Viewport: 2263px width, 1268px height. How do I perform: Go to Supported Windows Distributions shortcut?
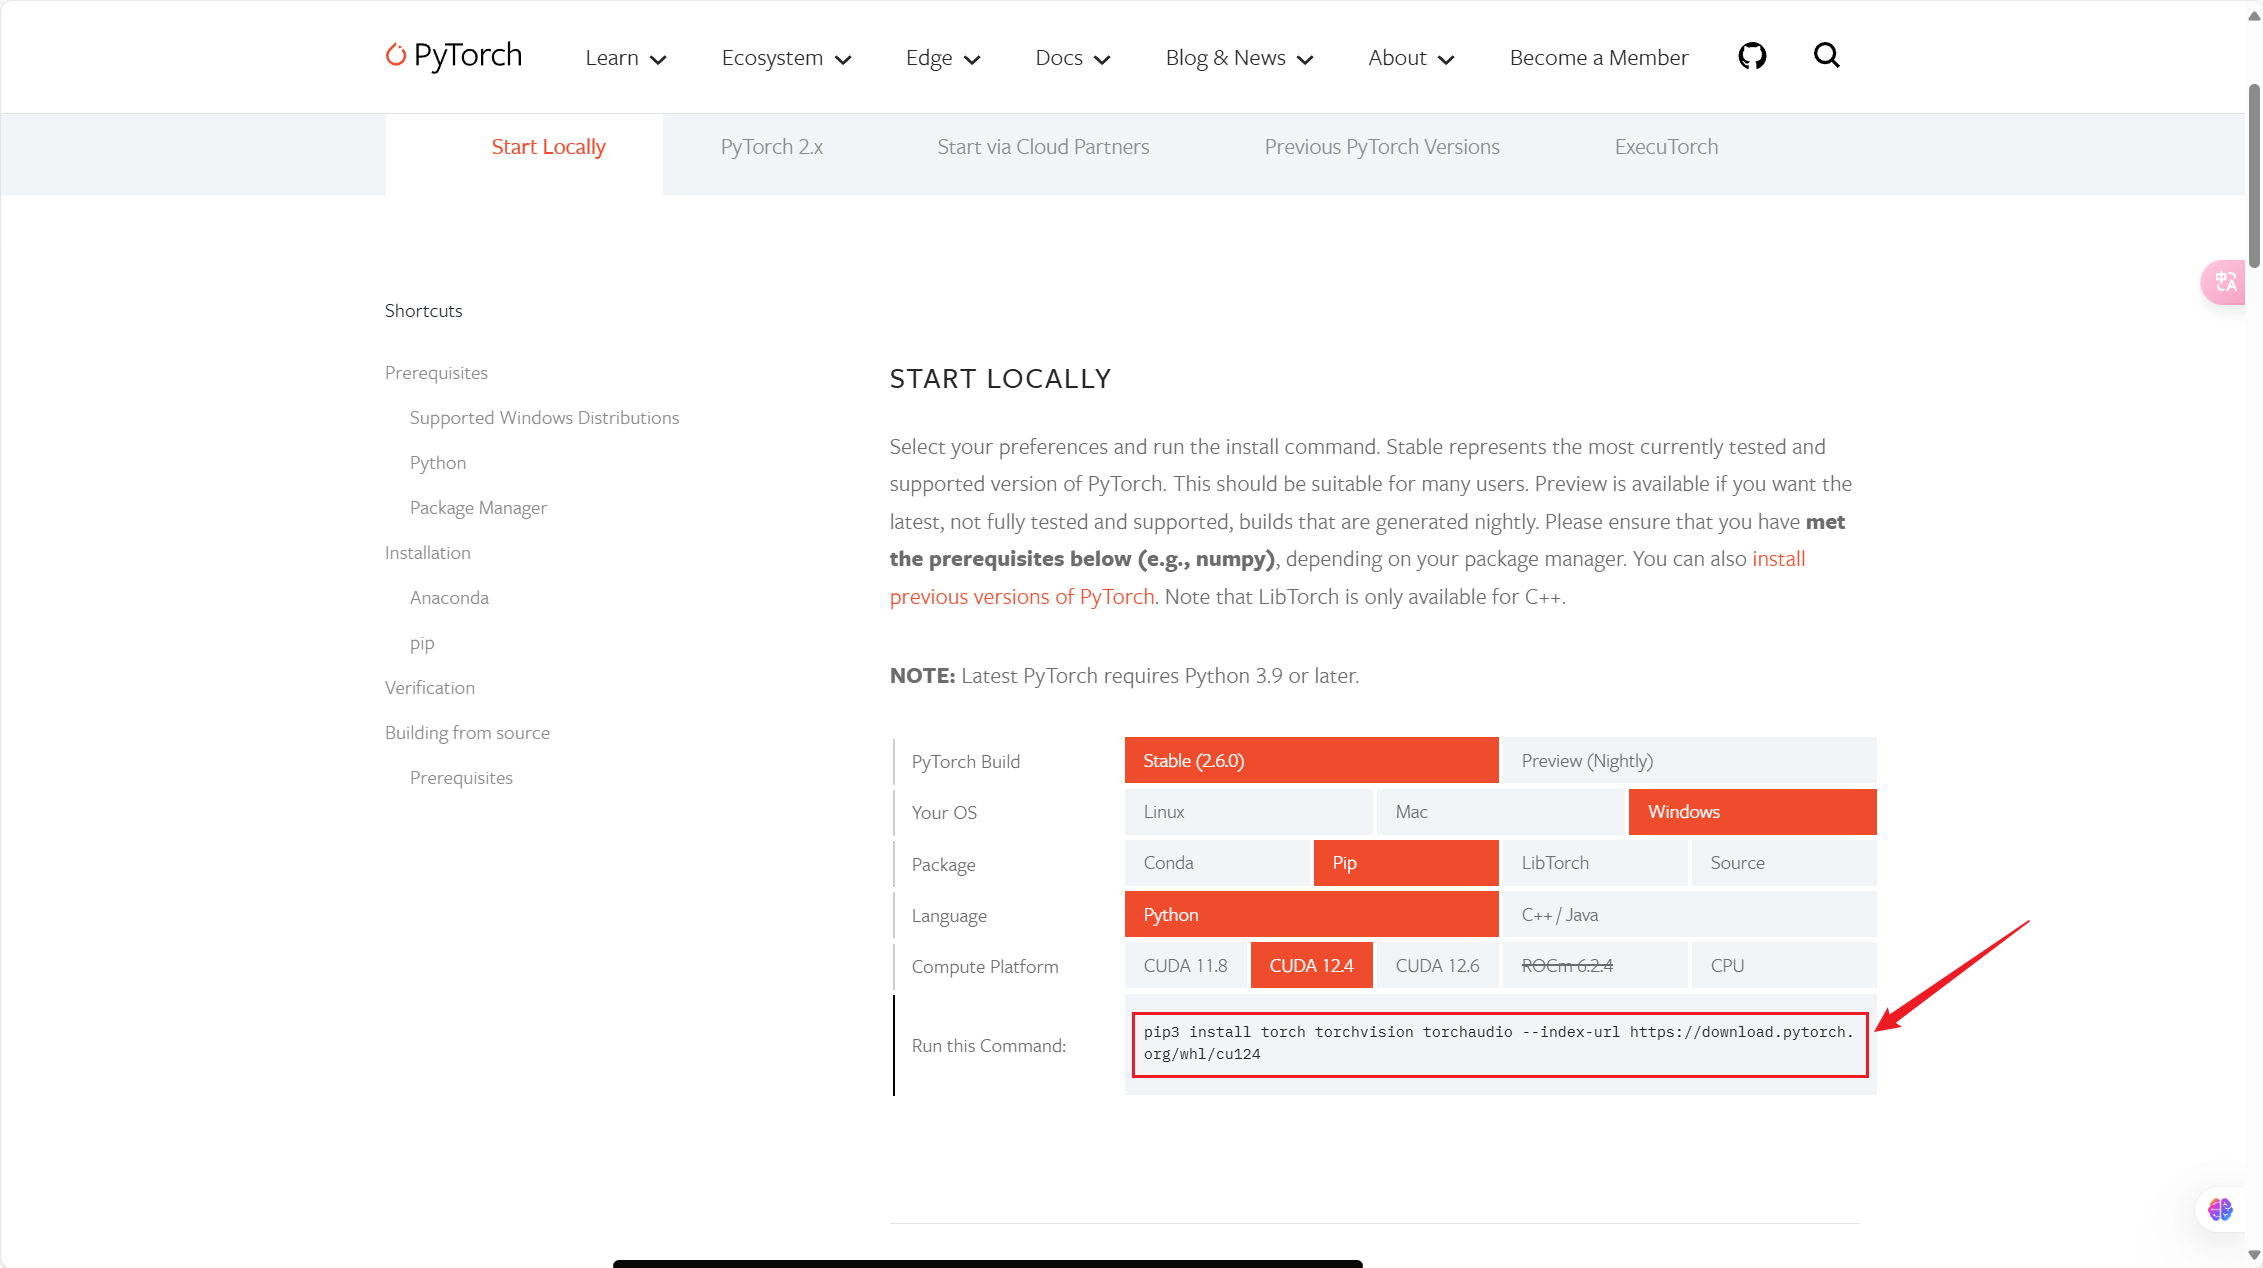pyautogui.click(x=544, y=418)
